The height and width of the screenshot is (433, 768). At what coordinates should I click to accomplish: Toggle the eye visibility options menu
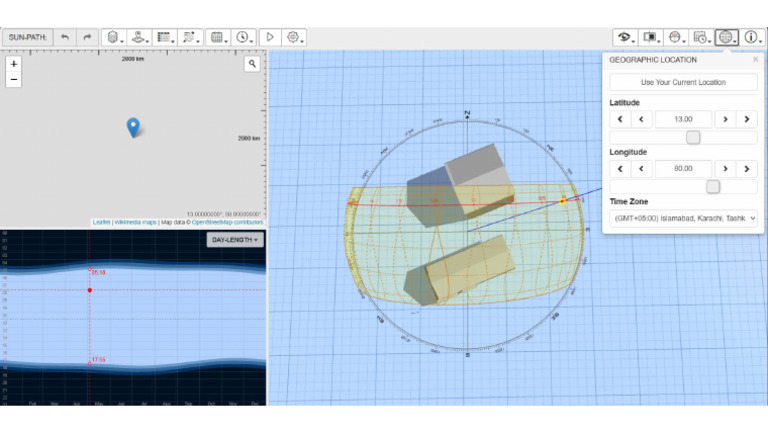pos(626,37)
